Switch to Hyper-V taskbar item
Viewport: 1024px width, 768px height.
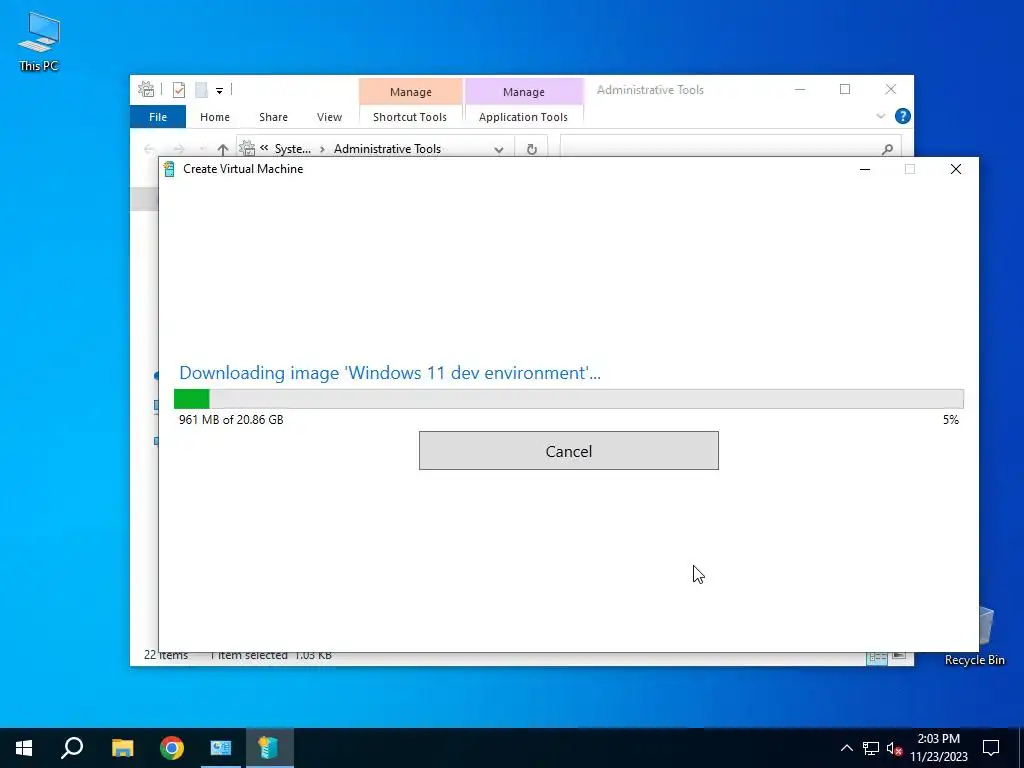pyautogui.click(x=269, y=748)
